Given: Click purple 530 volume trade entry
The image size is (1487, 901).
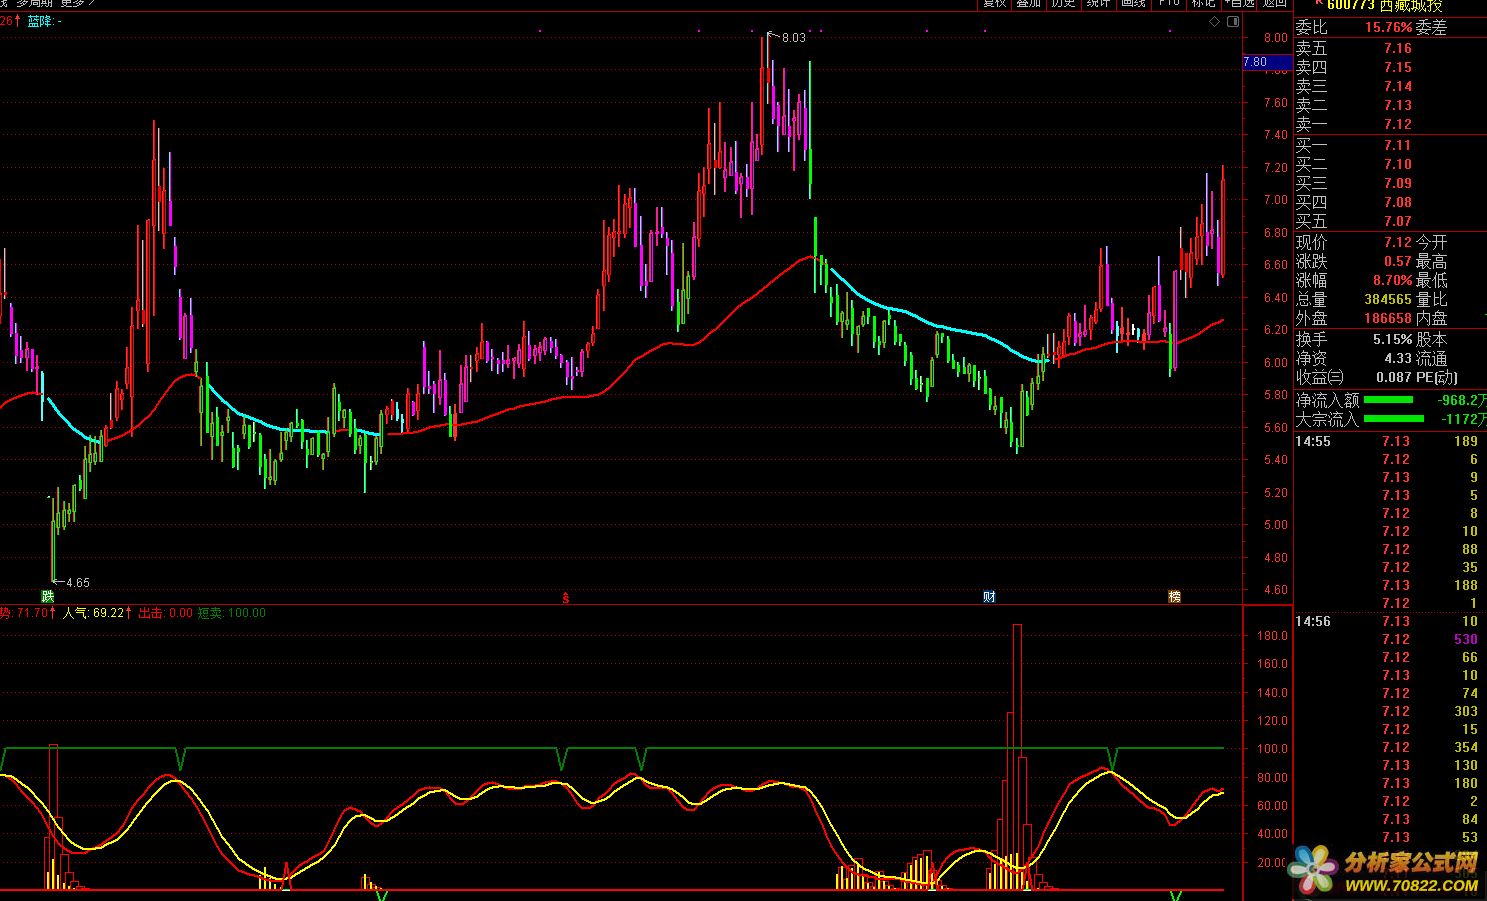Looking at the screenshot, I should click(x=1466, y=639).
